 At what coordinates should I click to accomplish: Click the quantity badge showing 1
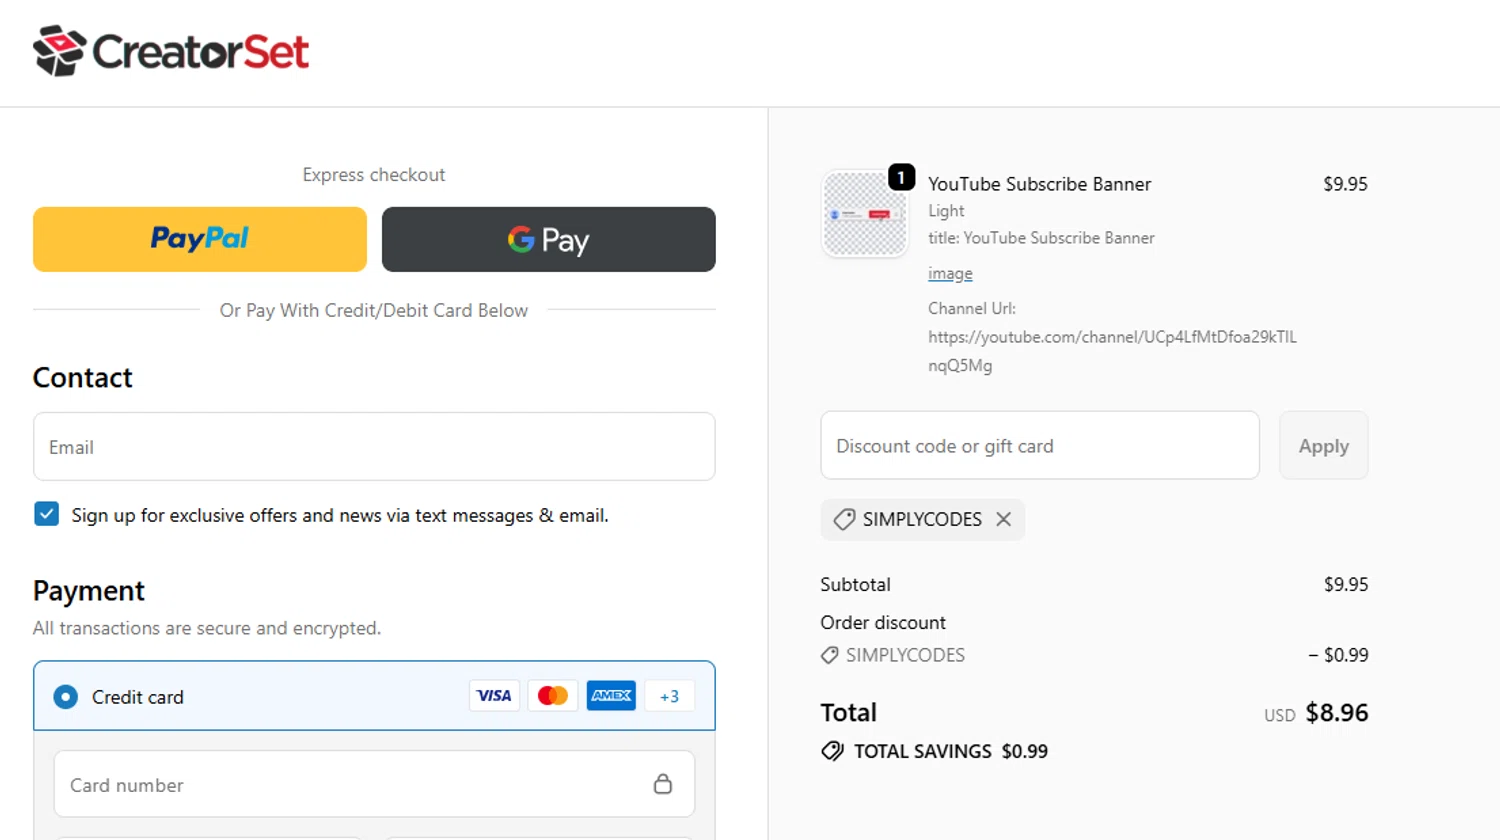click(x=901, y=177)
